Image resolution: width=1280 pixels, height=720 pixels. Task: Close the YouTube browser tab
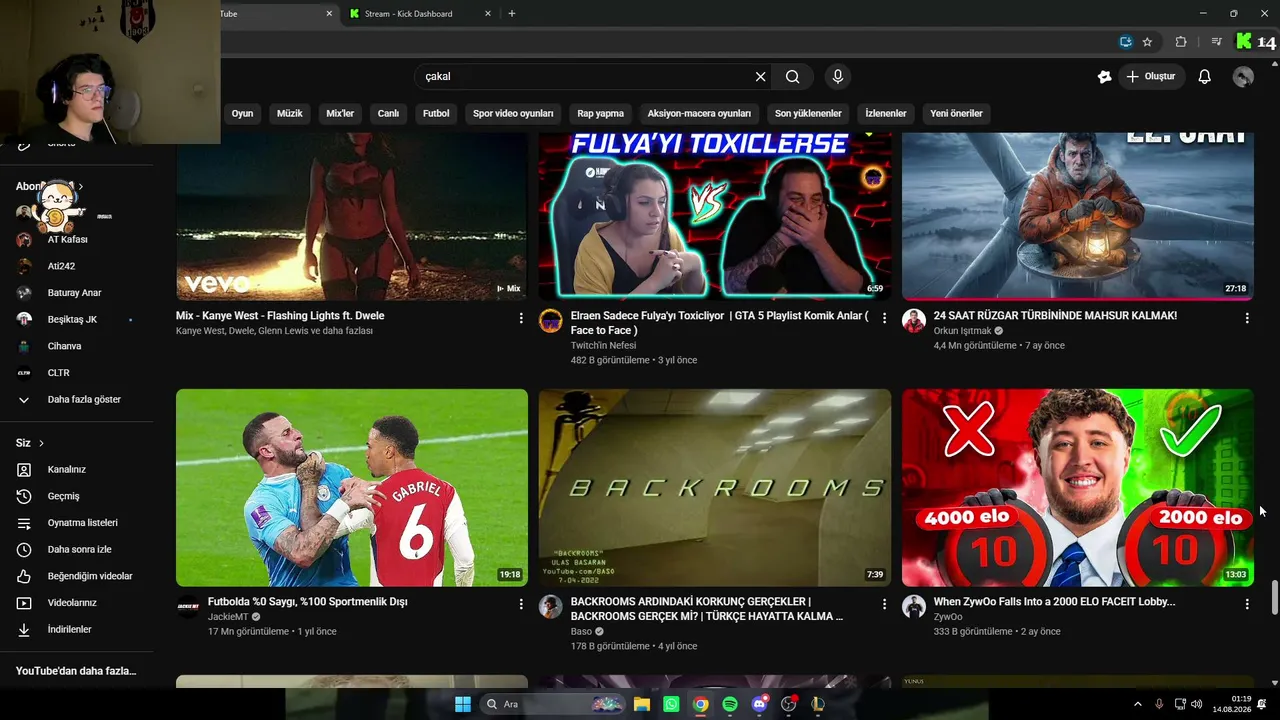point(329,14)
